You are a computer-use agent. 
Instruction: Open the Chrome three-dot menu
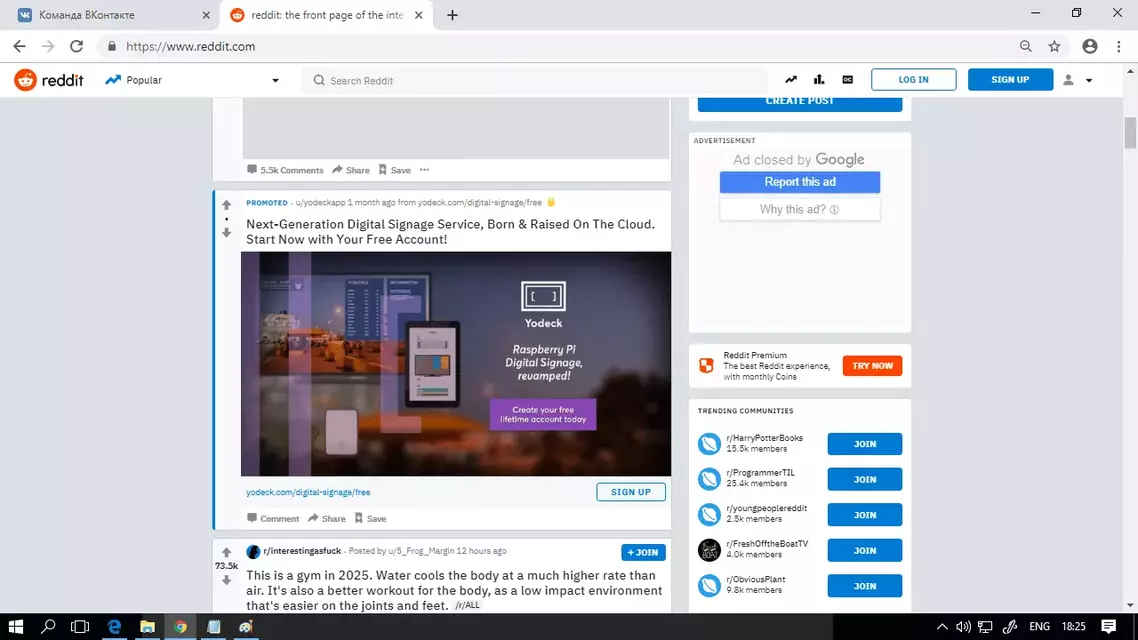[1118, 46]
